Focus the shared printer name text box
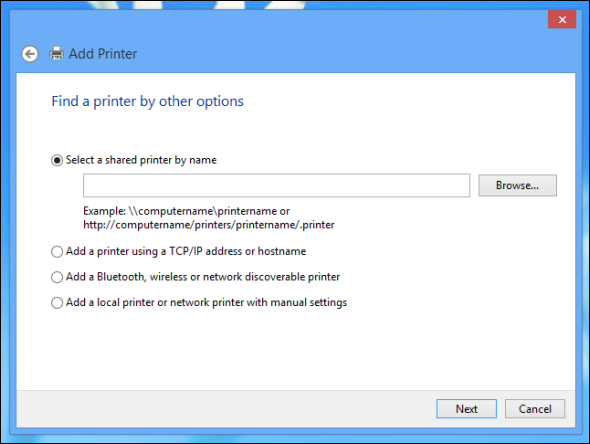The height and width of the screenshot is (444, 590). pyautogui.click(x=277, y=185)
